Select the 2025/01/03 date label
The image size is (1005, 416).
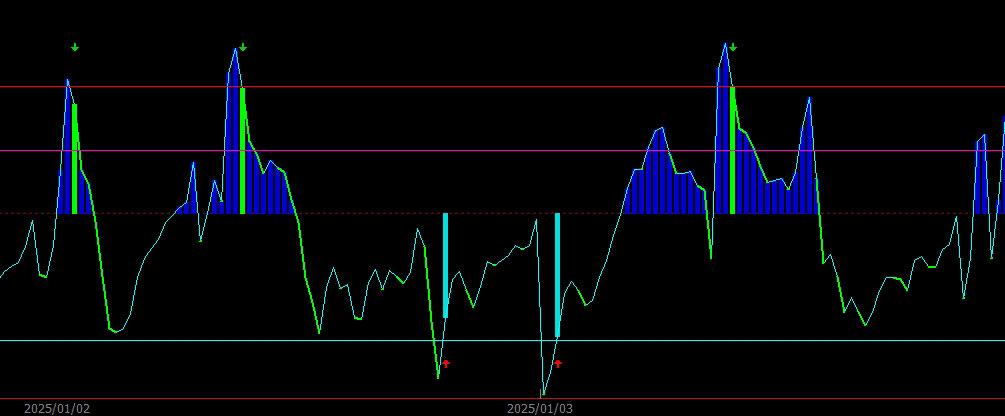pos(540,409)
